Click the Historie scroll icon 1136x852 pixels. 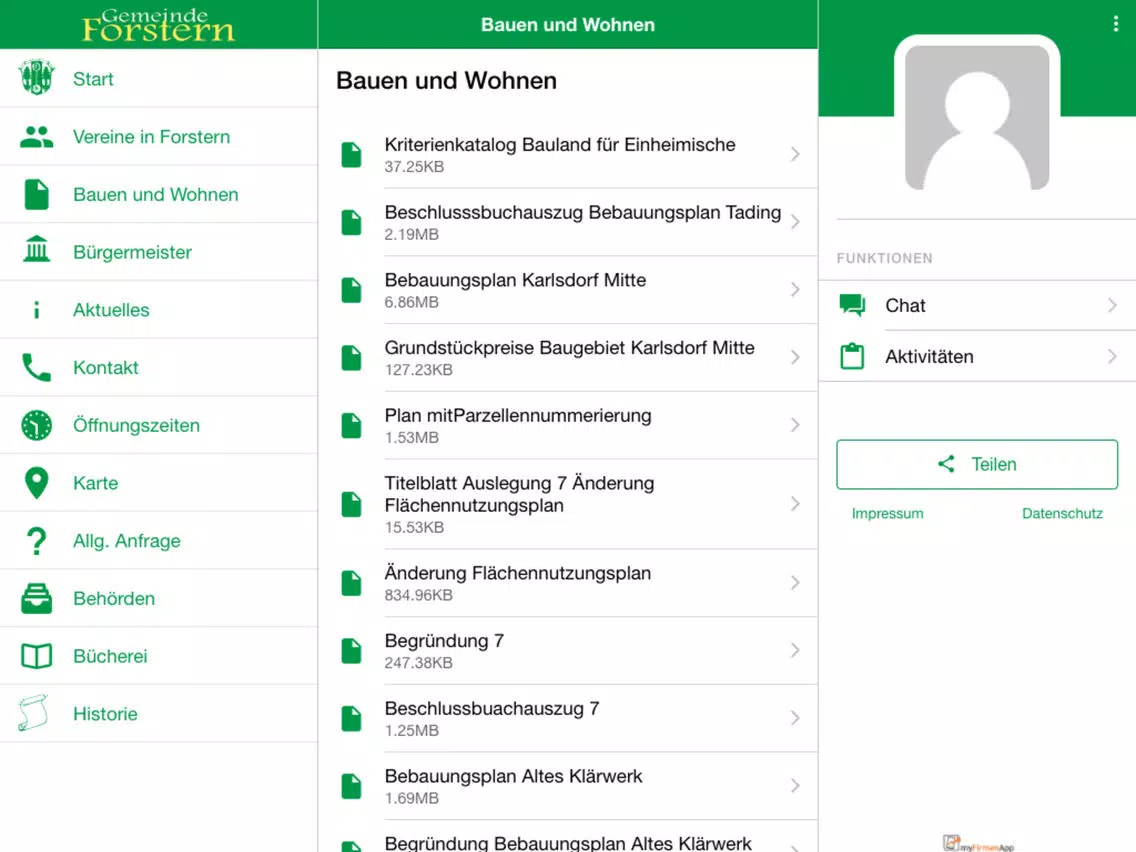pos(33,713)
